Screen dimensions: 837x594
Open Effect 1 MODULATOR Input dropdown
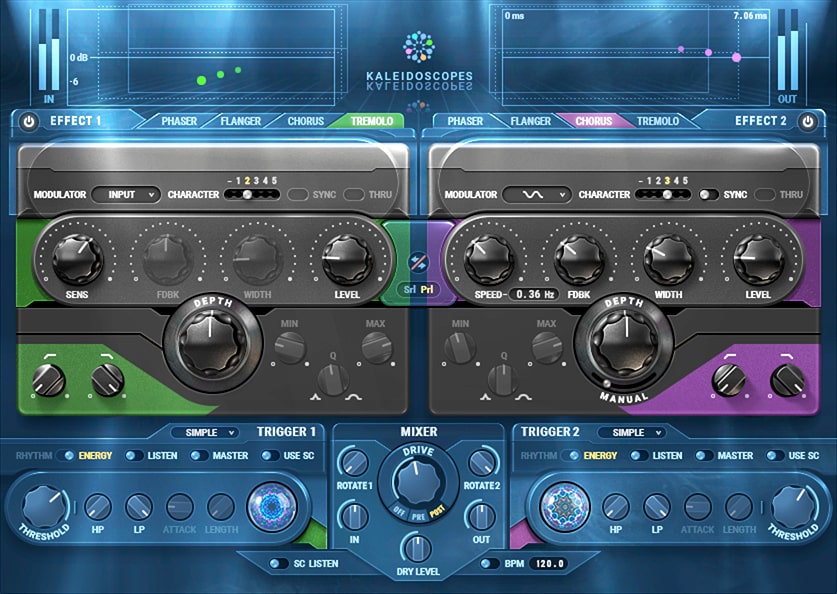126,195
